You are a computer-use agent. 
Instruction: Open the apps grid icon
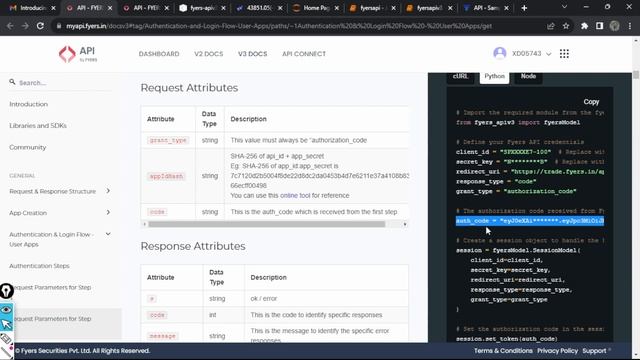click(564, 54)
